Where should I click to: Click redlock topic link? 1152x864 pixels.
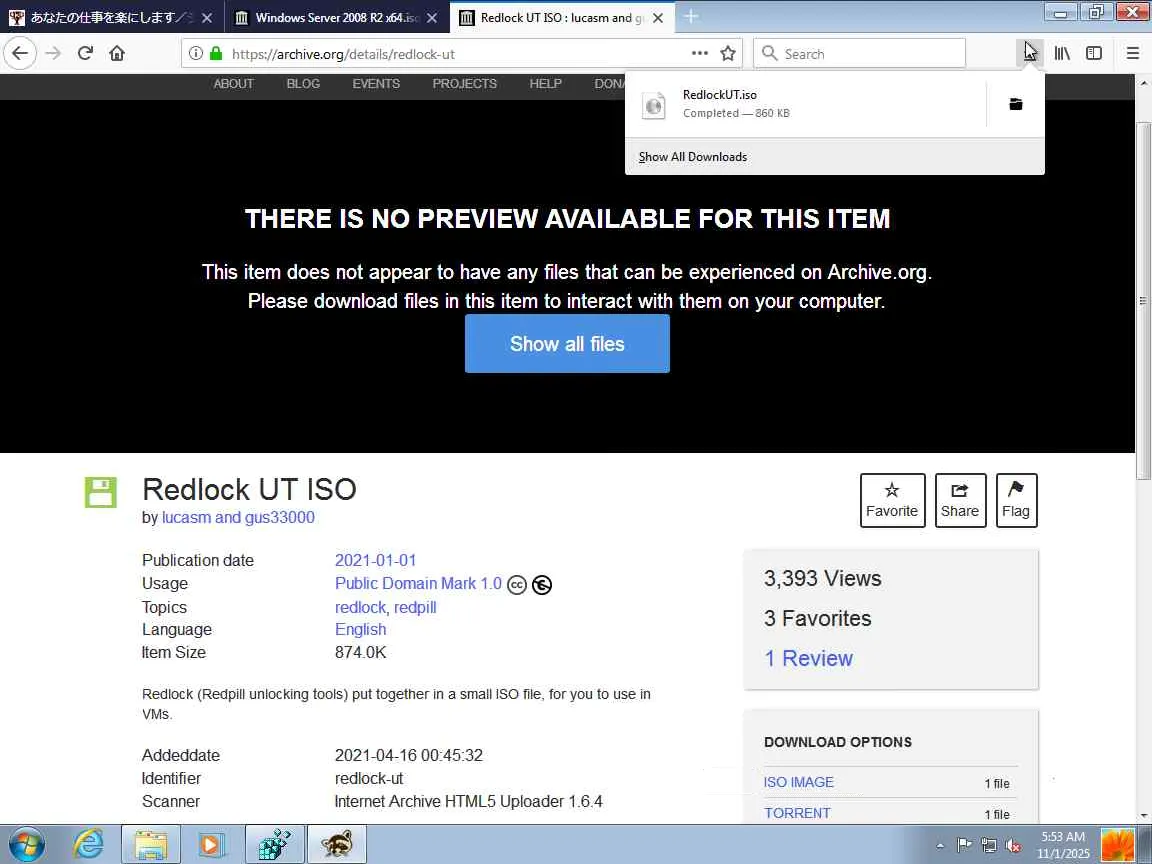click(360, 608)
